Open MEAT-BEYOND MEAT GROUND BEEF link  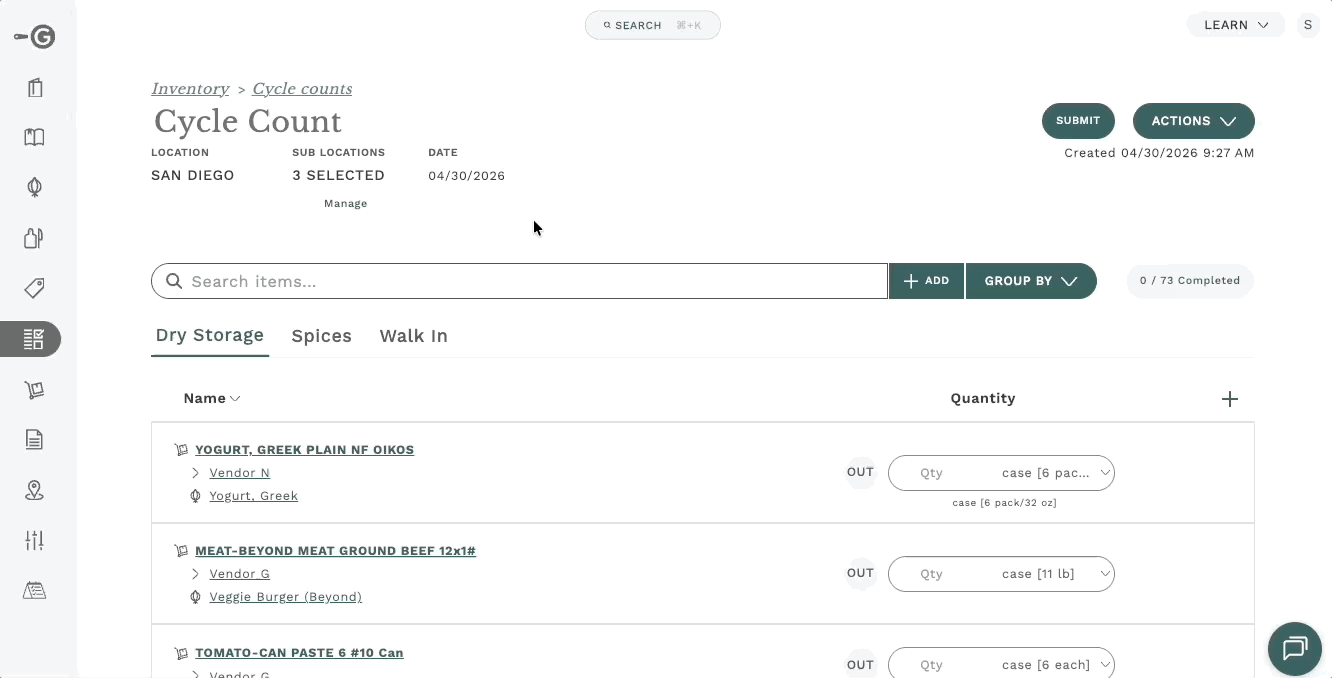click(335, 551)
